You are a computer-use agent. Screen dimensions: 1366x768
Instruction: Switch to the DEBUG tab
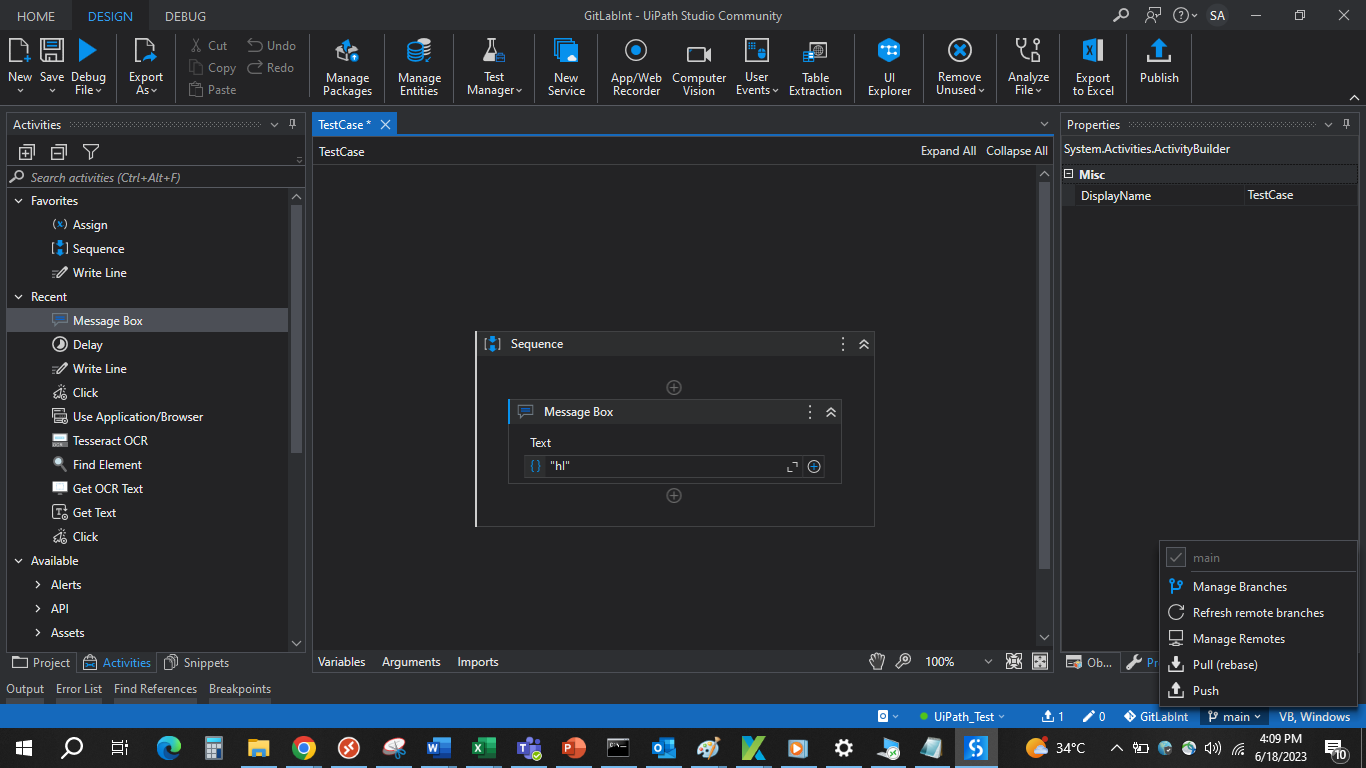point(185,16)
